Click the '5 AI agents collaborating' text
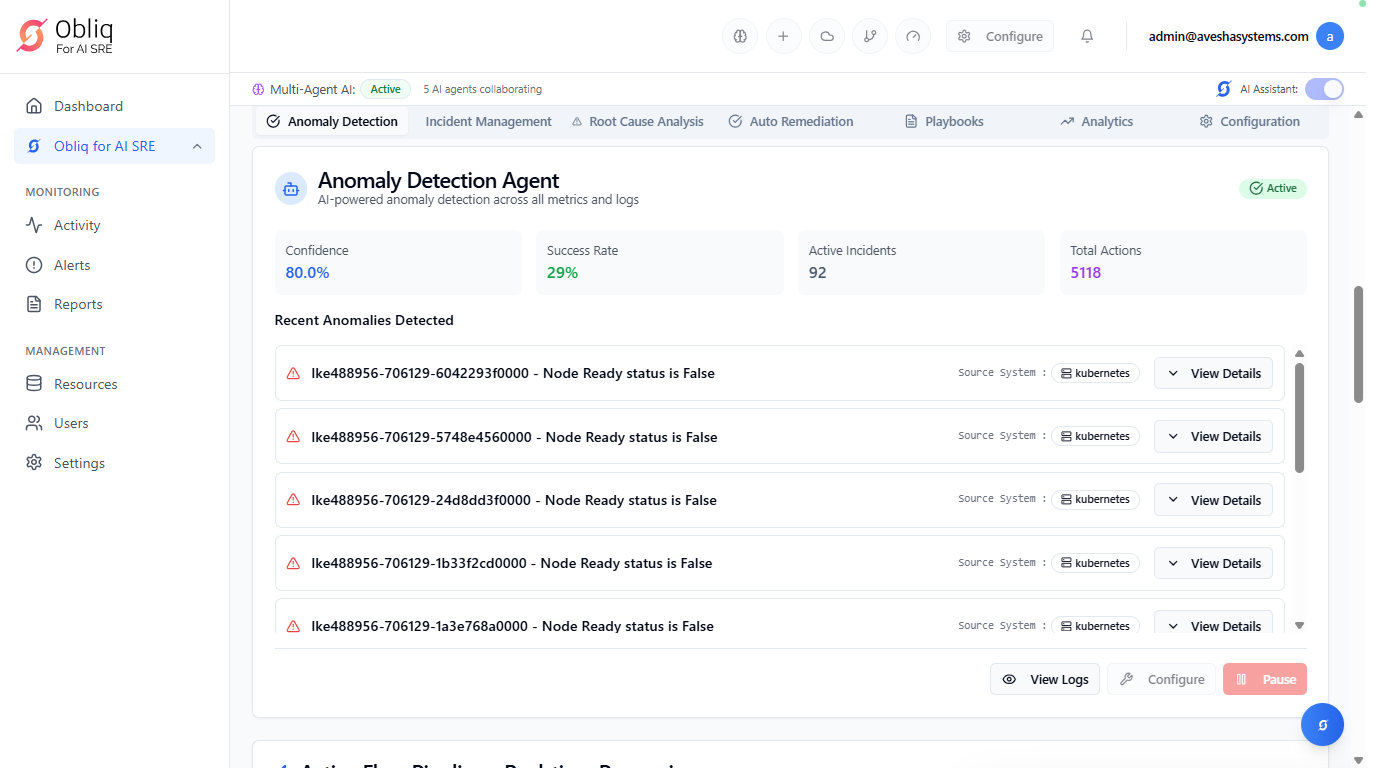Screen dimensions: 1373x780 (x=483, y=89)
